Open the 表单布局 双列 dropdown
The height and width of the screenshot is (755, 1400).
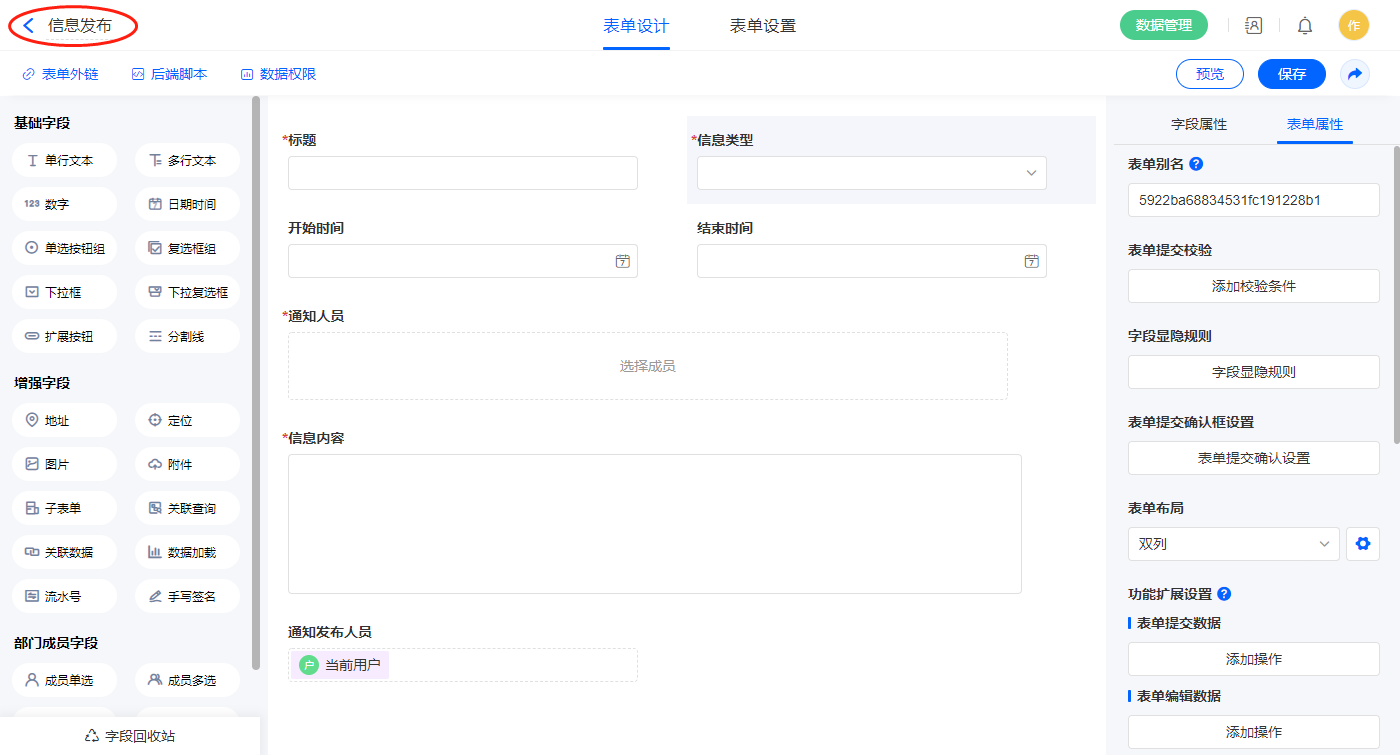1233,544
